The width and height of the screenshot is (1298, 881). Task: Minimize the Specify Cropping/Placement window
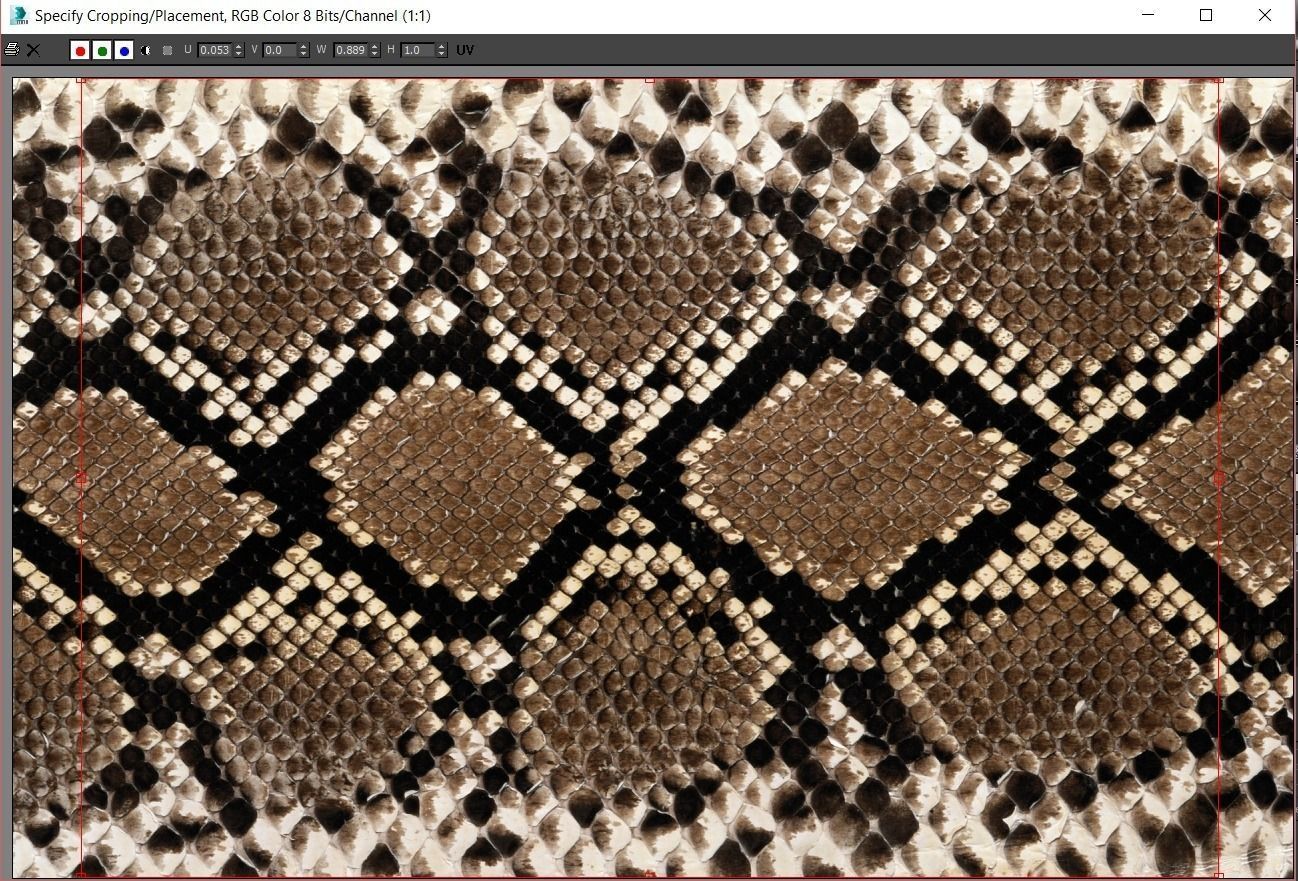click(x=1148, y=15)
